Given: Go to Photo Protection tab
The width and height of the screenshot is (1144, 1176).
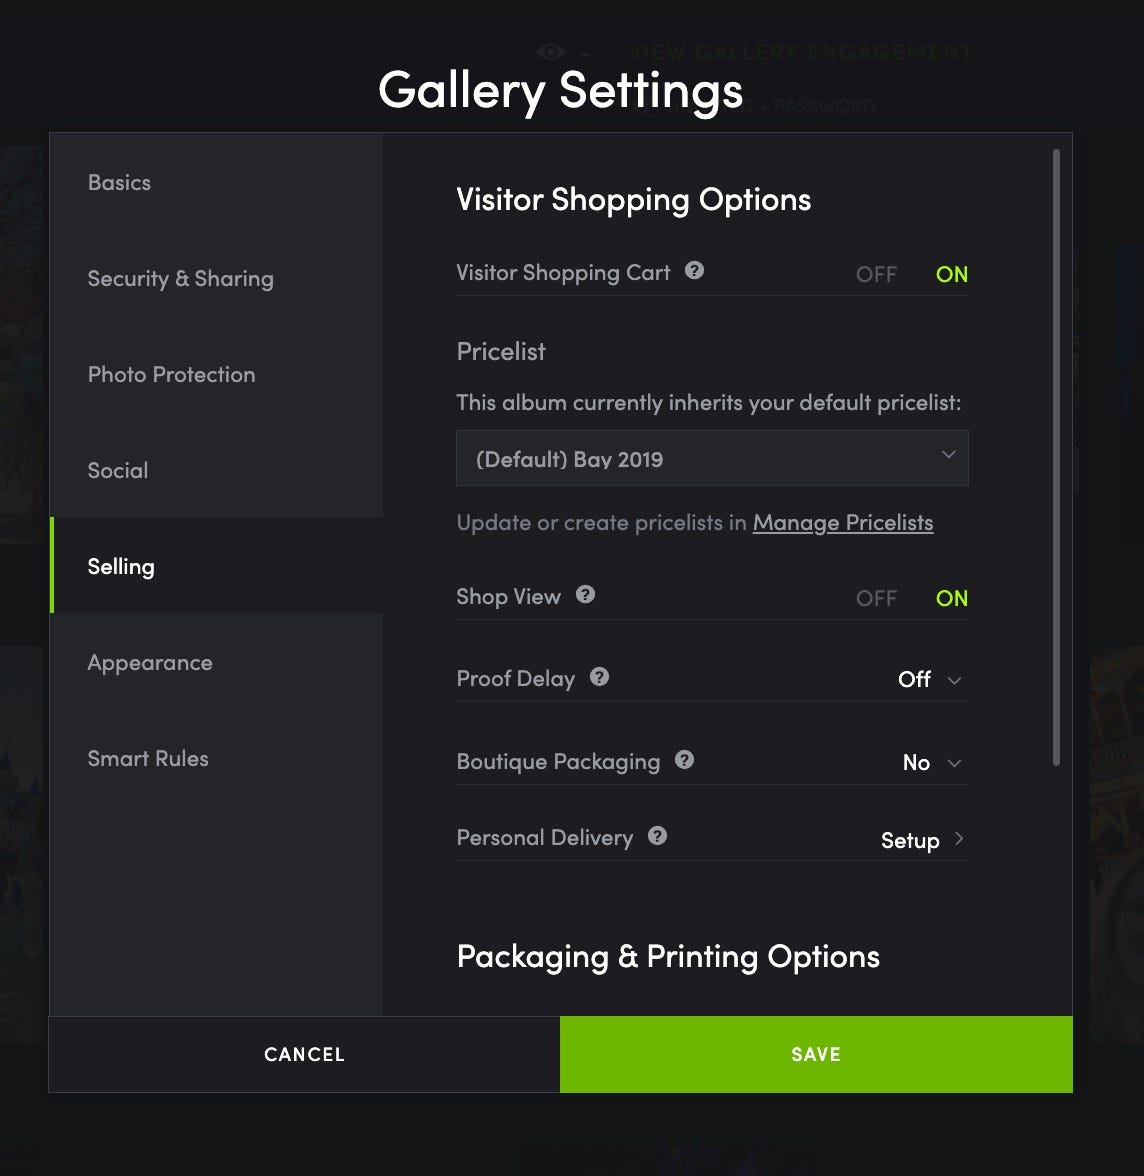Looking at the screenshot, I should [x=172, y=375].
